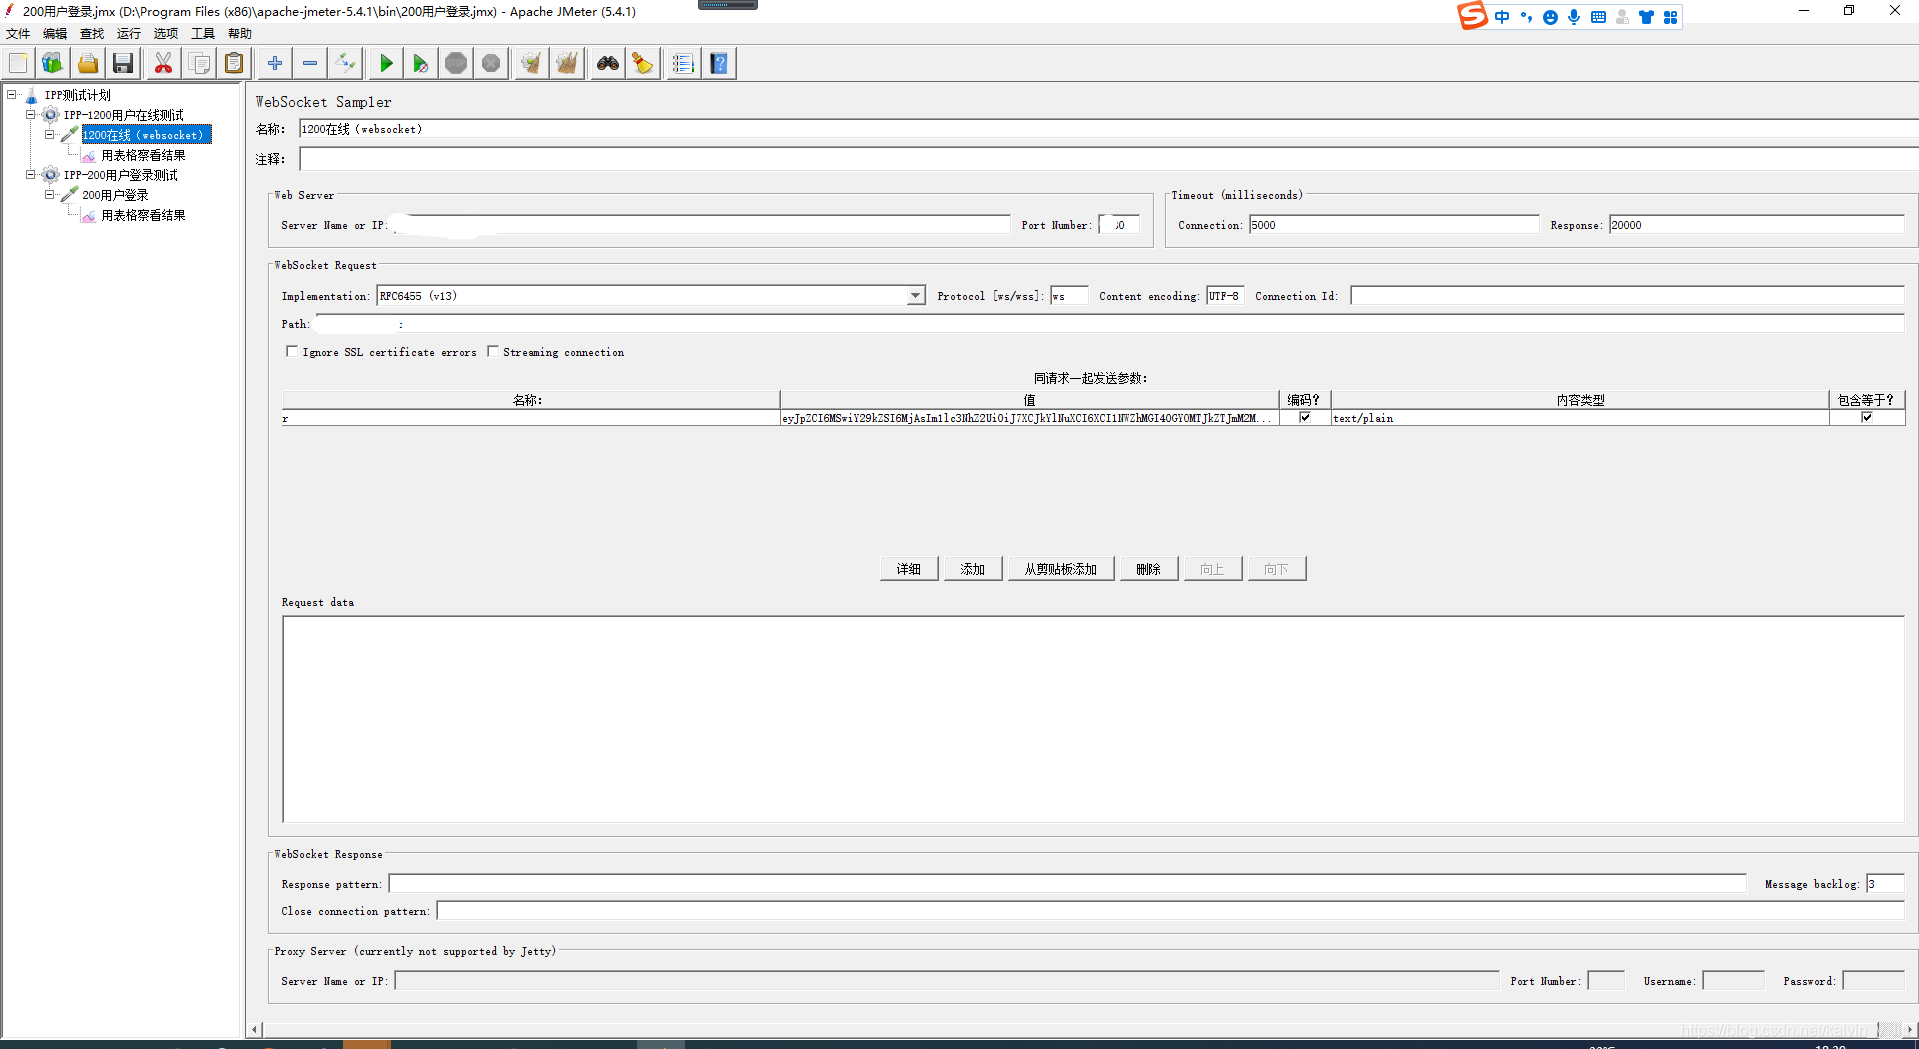Click the Response timeout field 20000
This screenshot has height=1049, width=1919.
point(1757,225)
